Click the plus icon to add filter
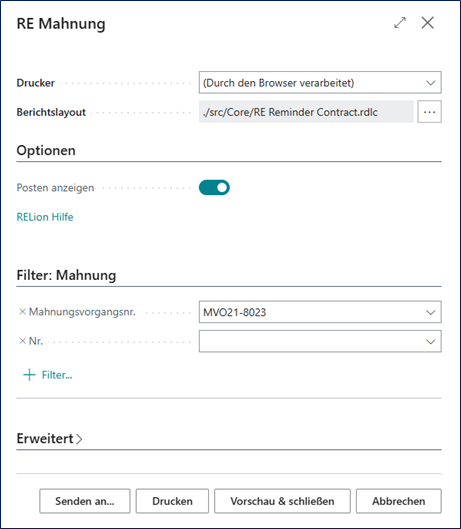This screenshot has width=461, height=529. (29, 375)
